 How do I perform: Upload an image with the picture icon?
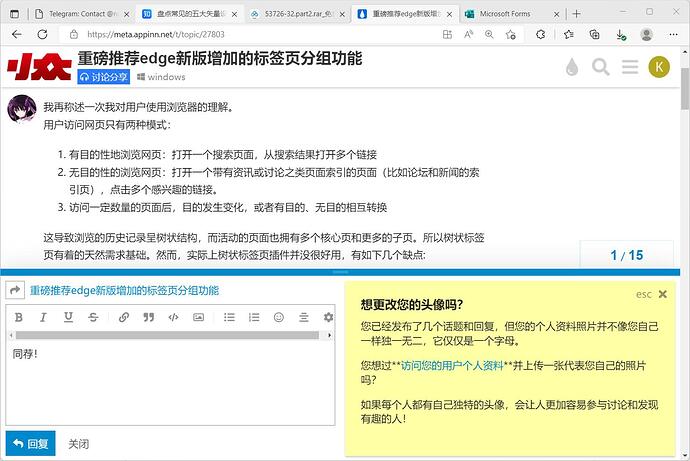click(x=198, y=317)
